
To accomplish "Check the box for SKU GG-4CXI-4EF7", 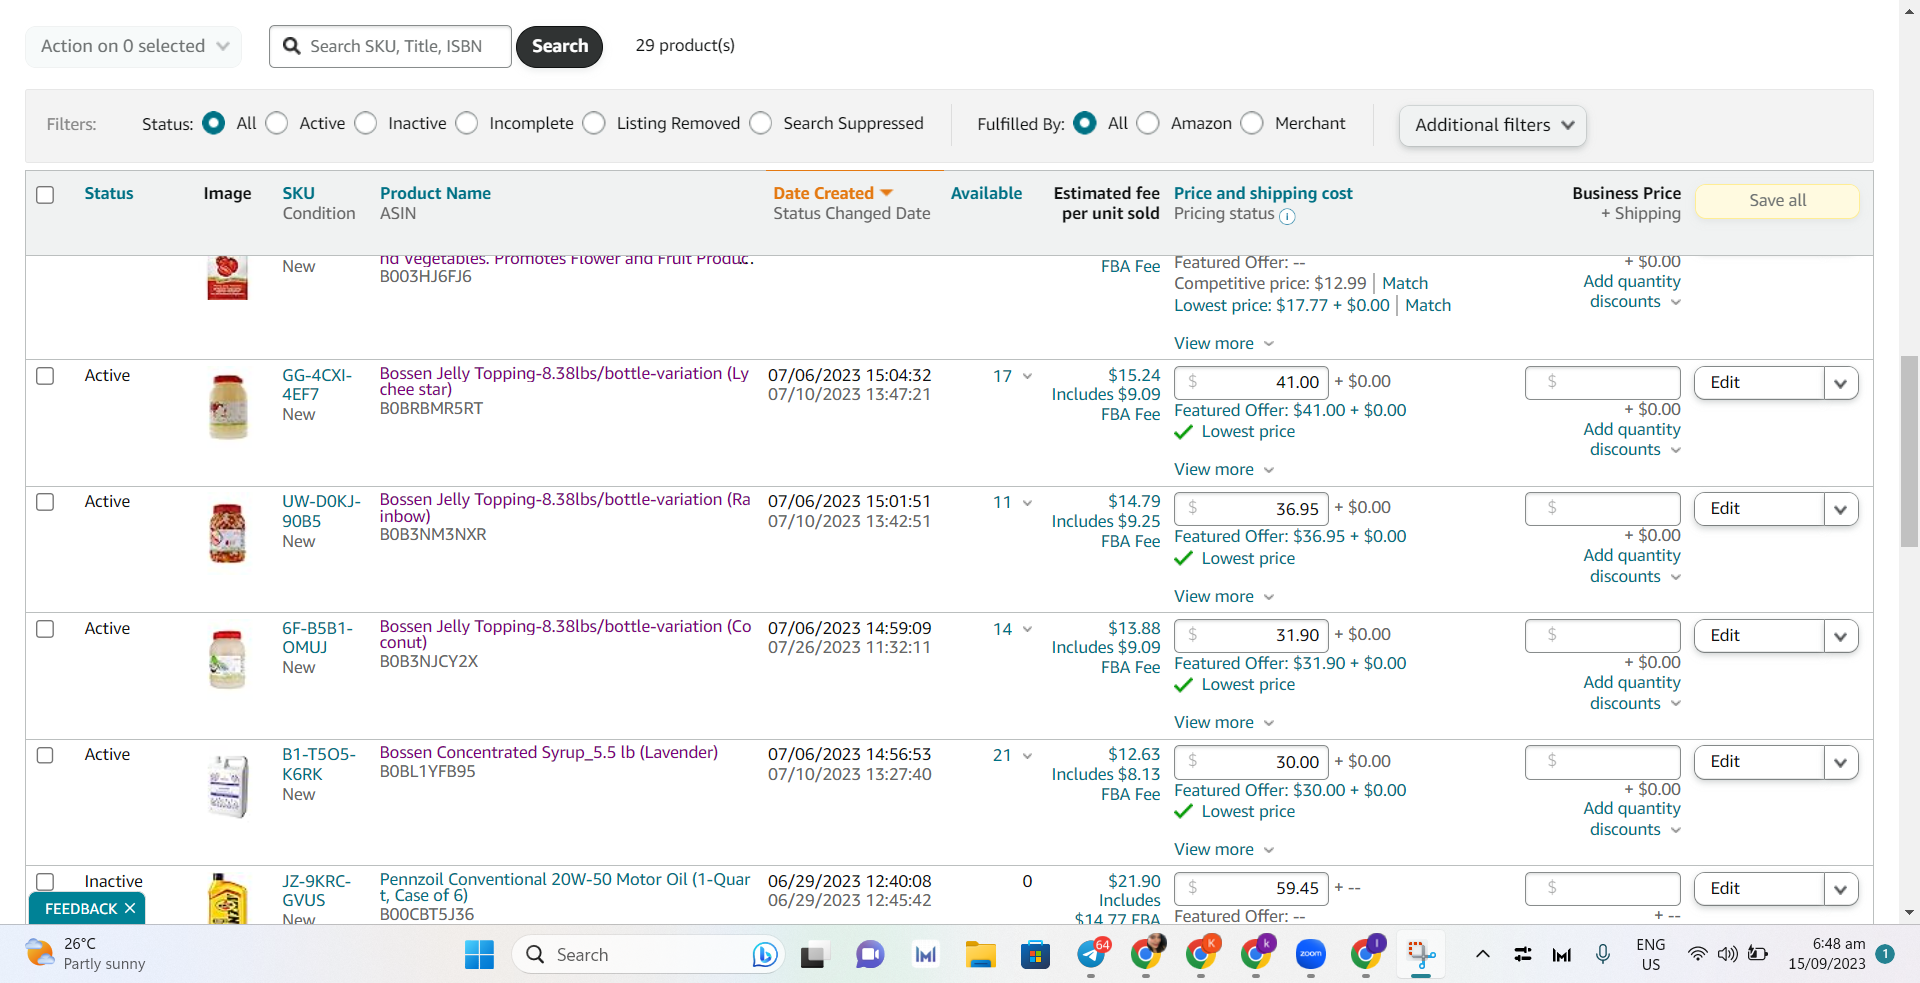I will click(45, 376).
